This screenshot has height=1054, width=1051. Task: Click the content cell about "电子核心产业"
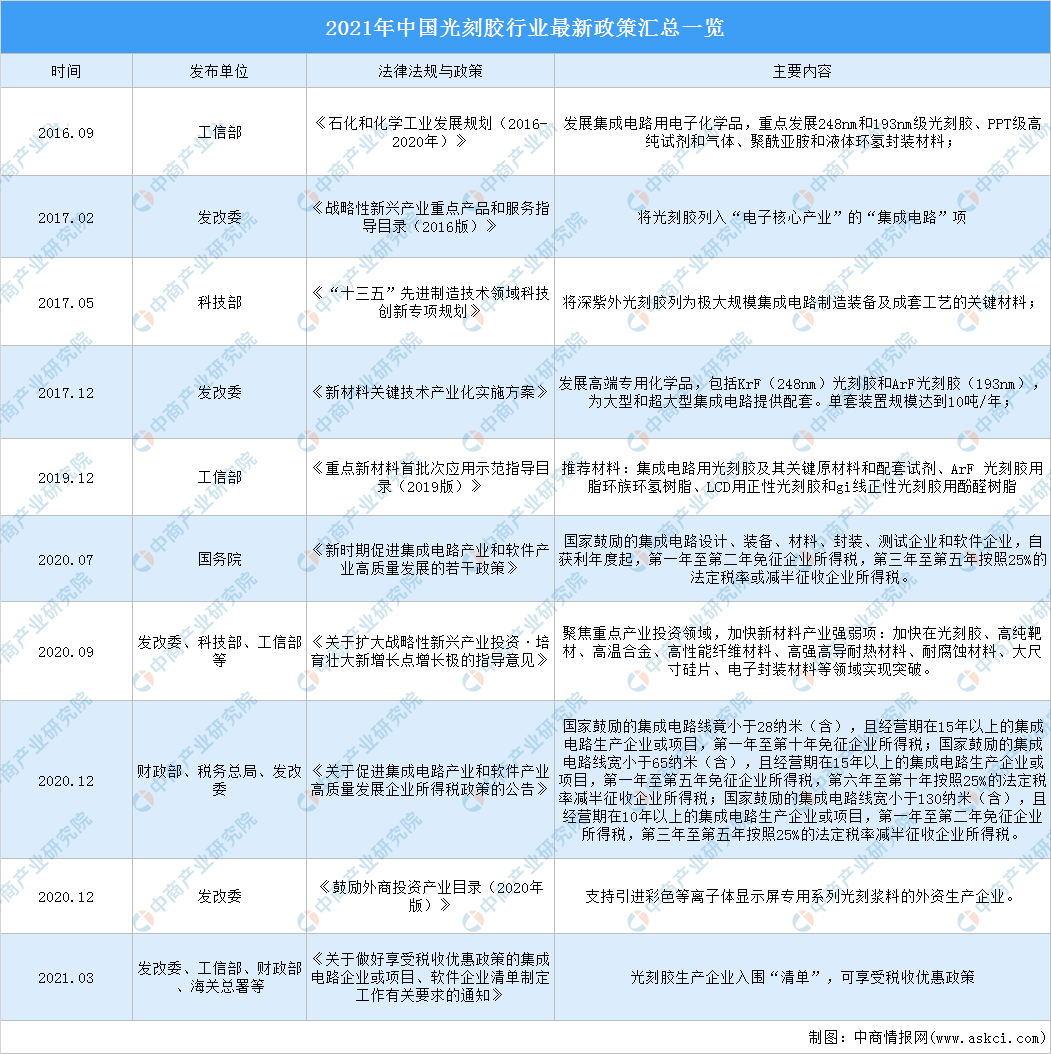[x=802, y=218]
